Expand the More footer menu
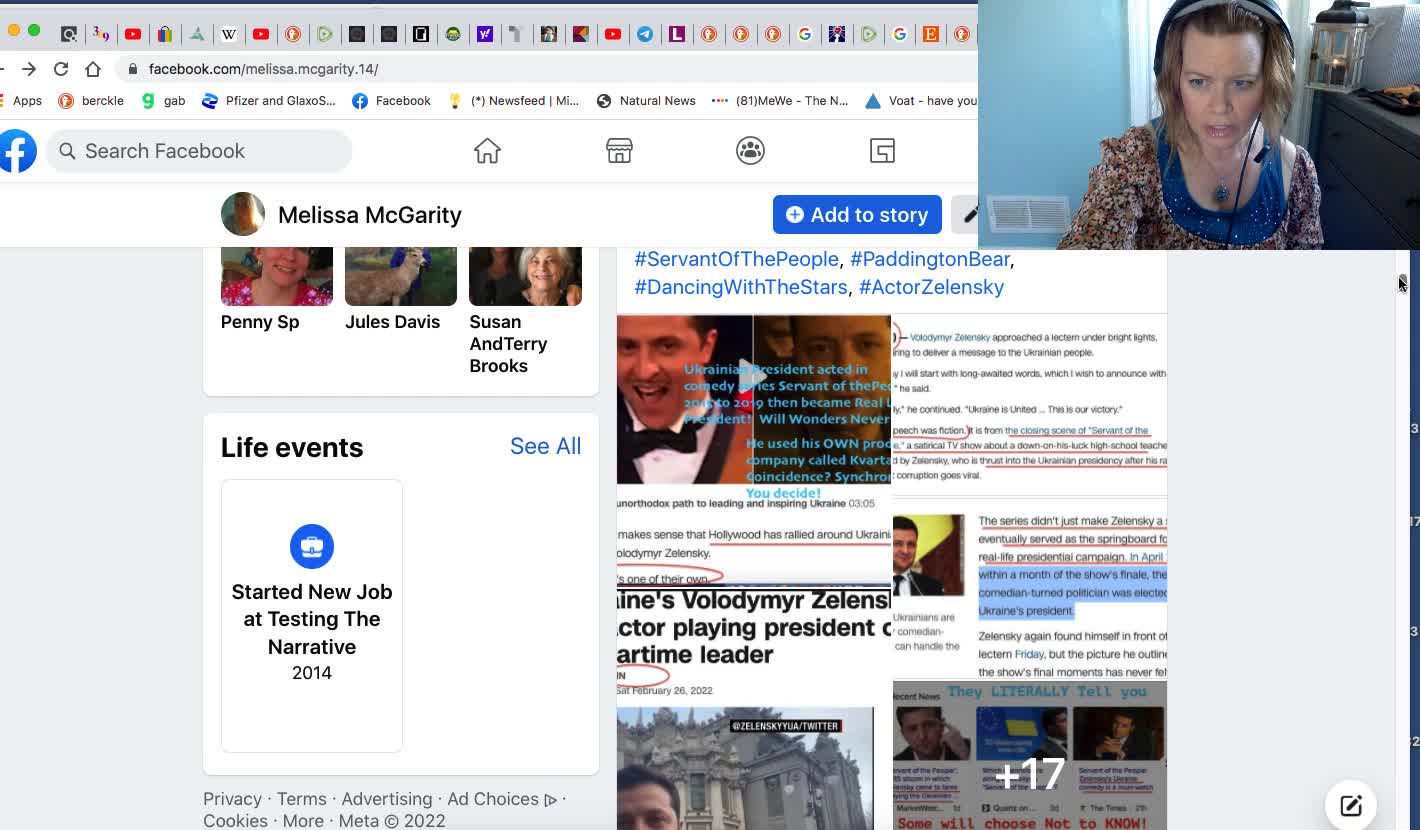Viewport: 1420px width, 830px height. [303, 820]
